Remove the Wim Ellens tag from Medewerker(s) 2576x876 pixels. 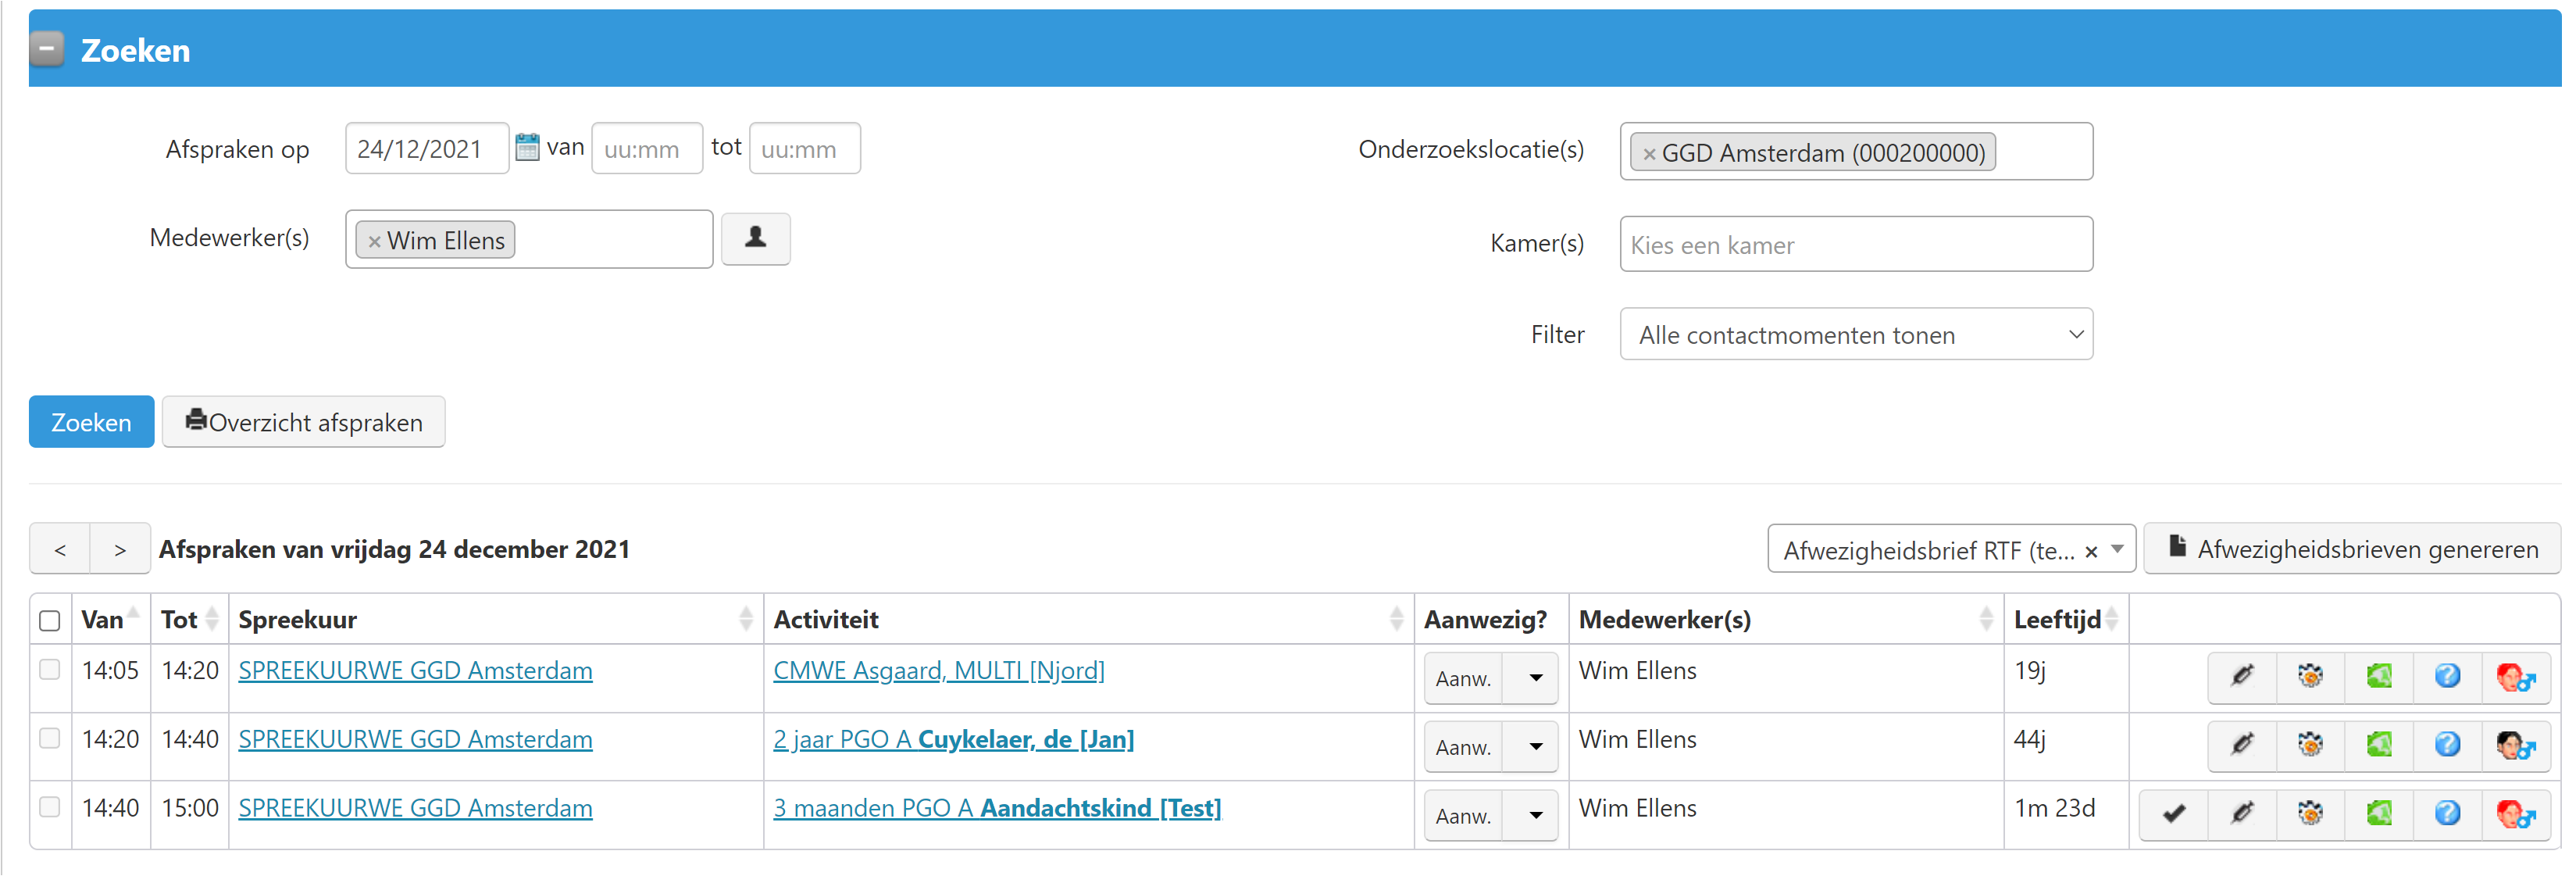[375, 242]
